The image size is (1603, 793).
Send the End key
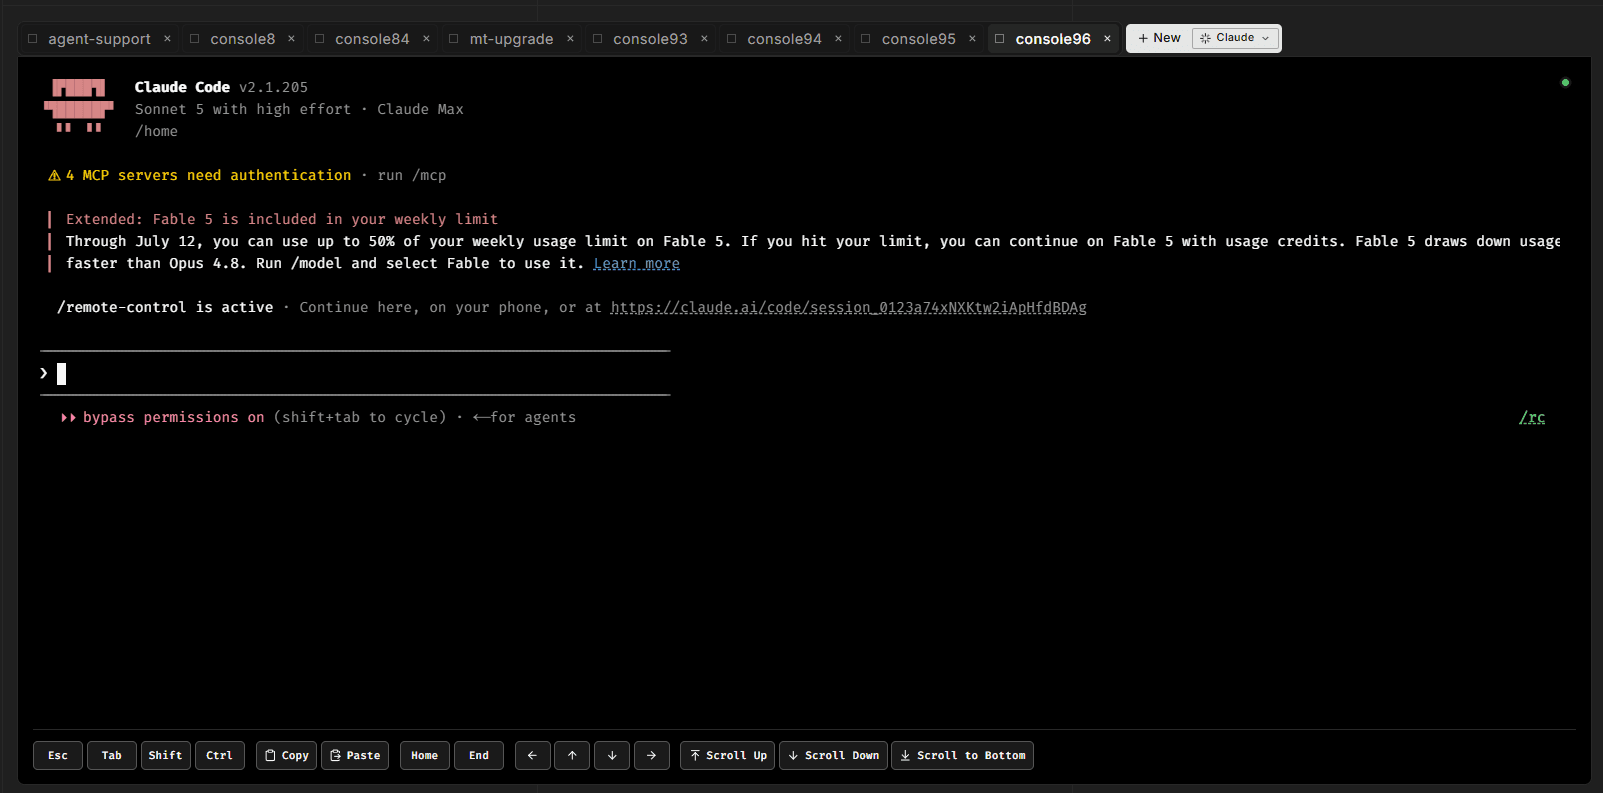click(479, 755)
